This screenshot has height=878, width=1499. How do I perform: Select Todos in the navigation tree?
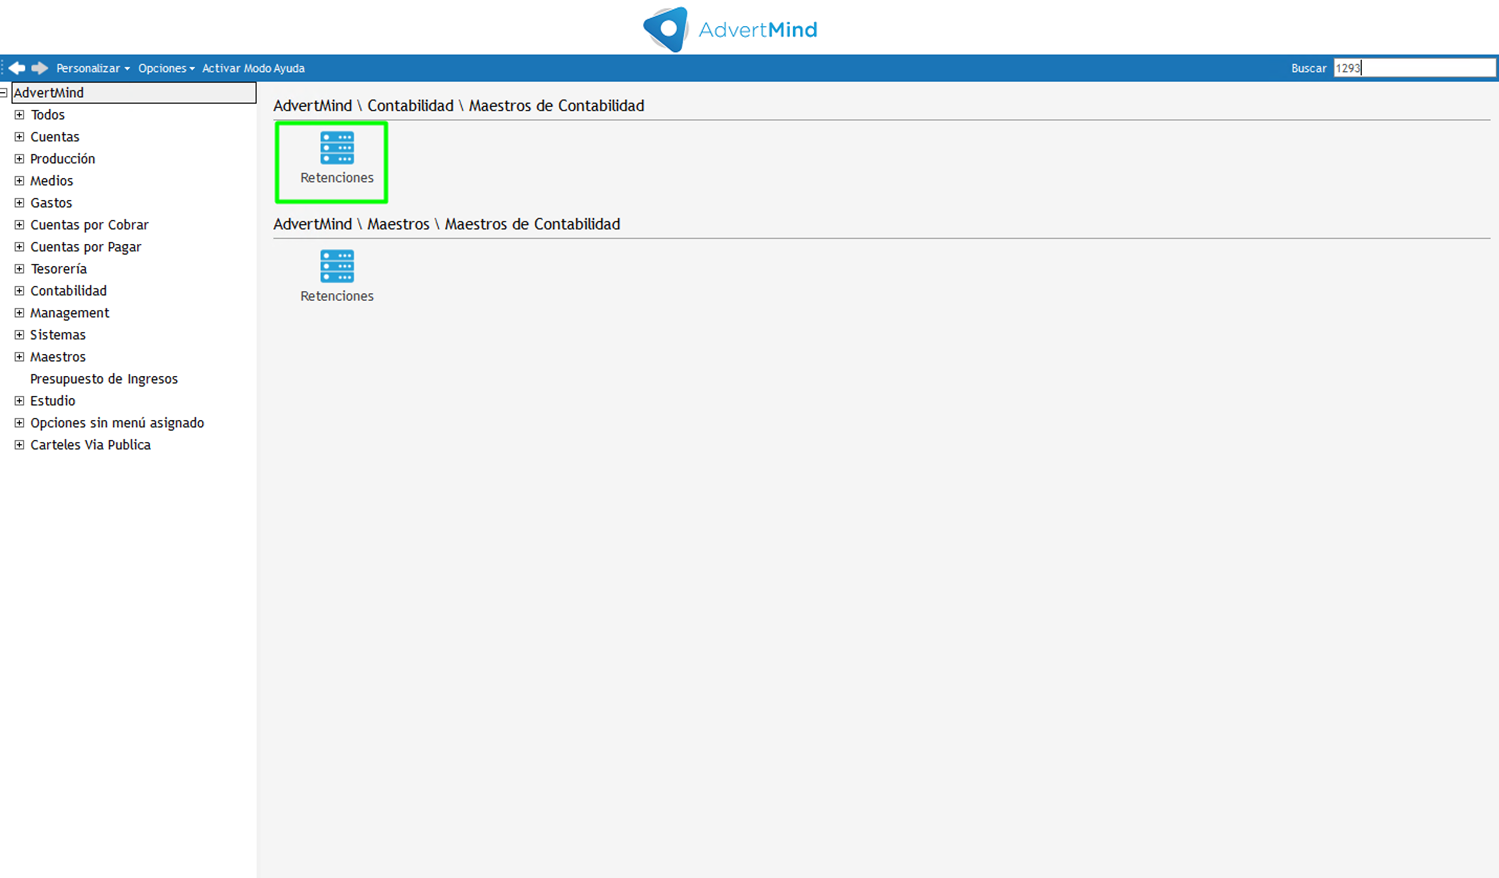(x=47, y=115)
